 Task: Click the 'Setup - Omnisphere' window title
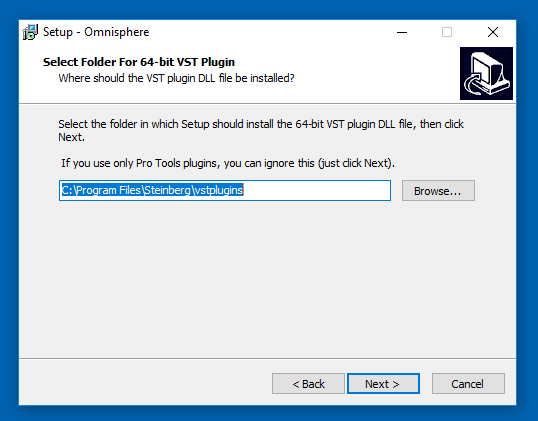[96, 32]
